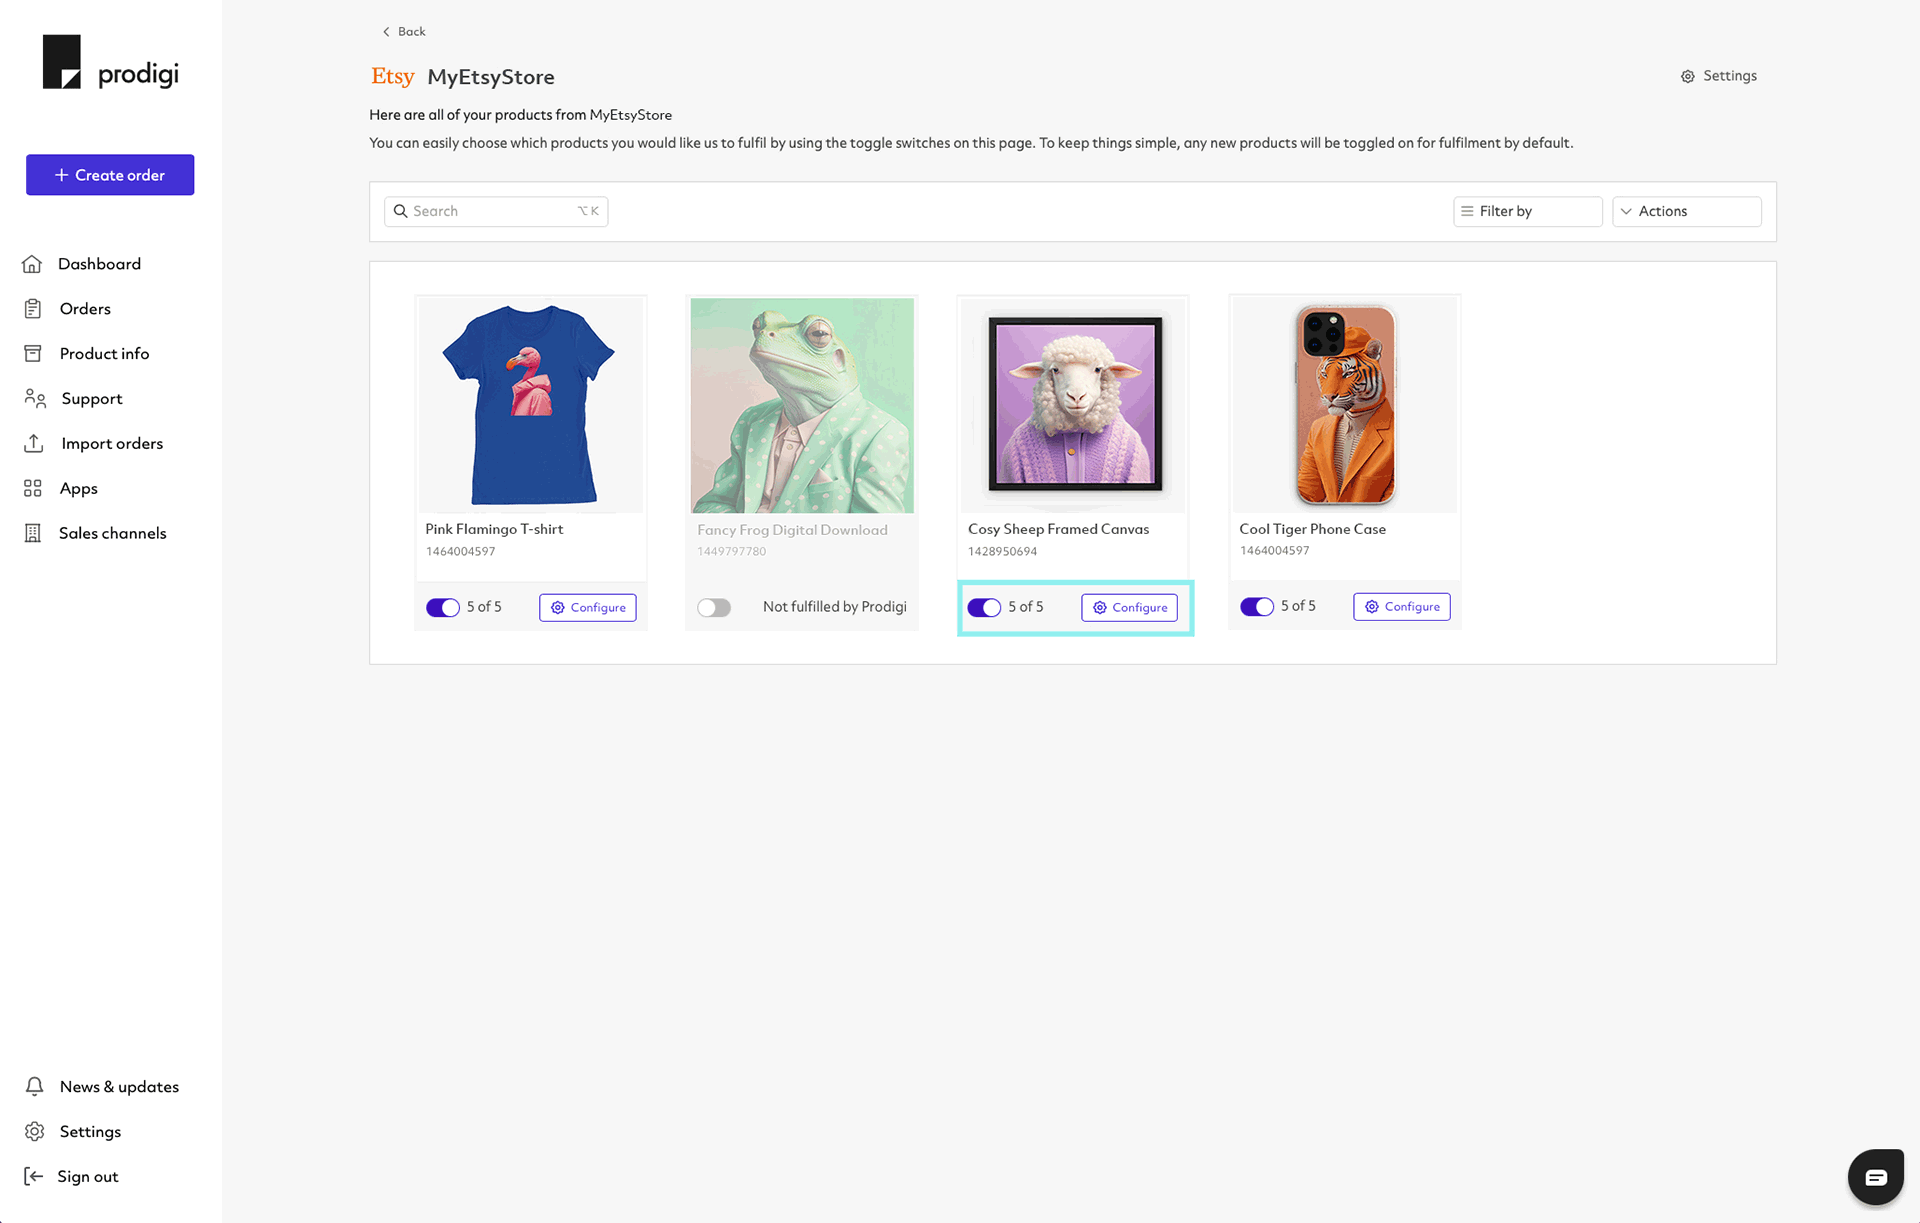Click Configure for Cosy Sheep Framed Canvas

(1131, 606)
